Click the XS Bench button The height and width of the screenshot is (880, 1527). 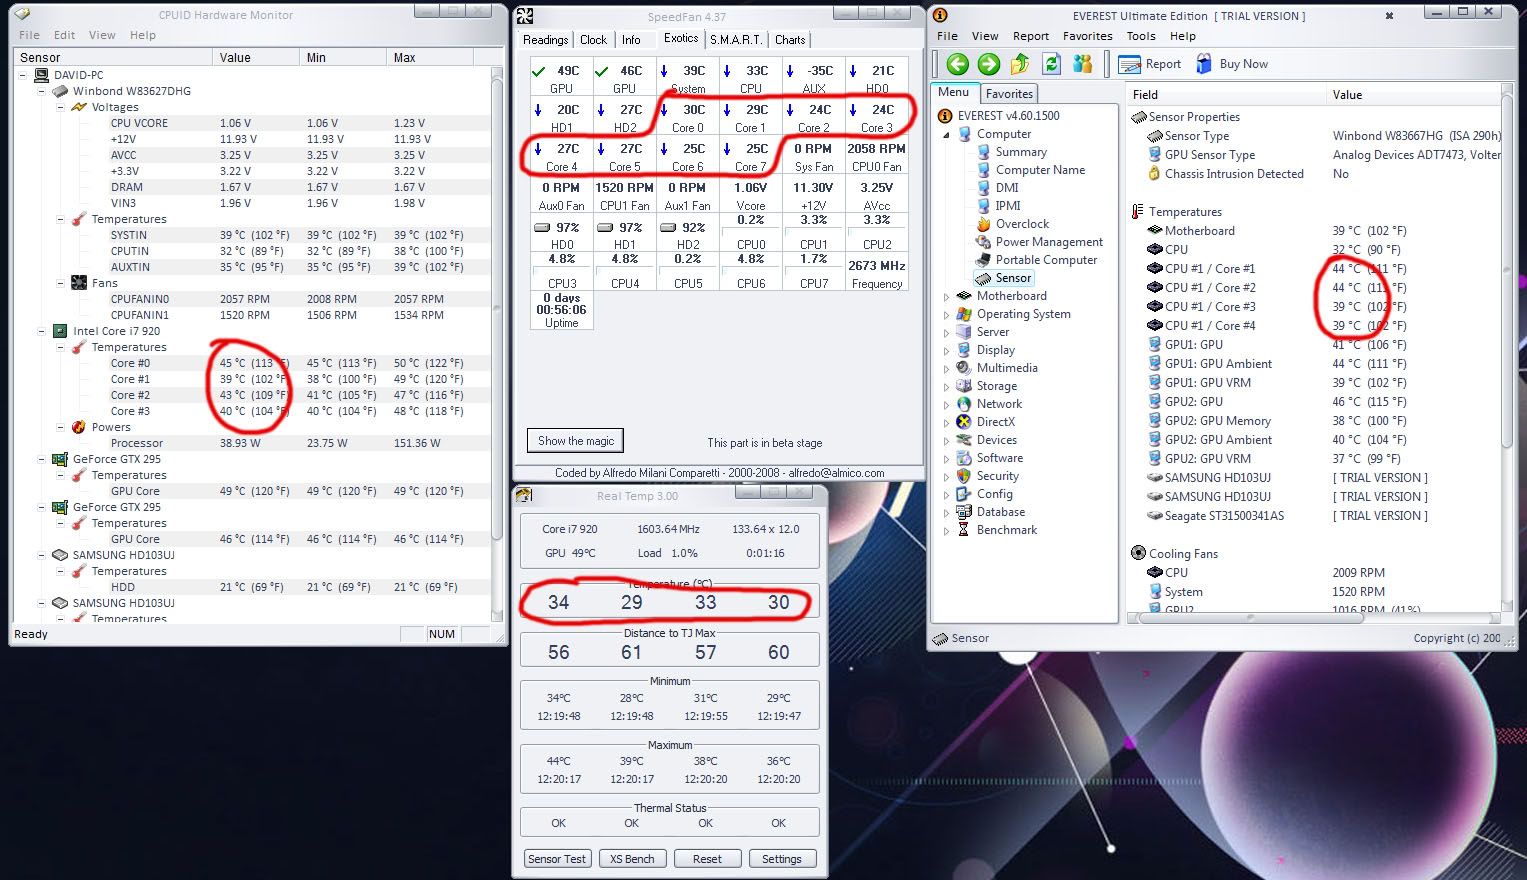coord(632,859)
